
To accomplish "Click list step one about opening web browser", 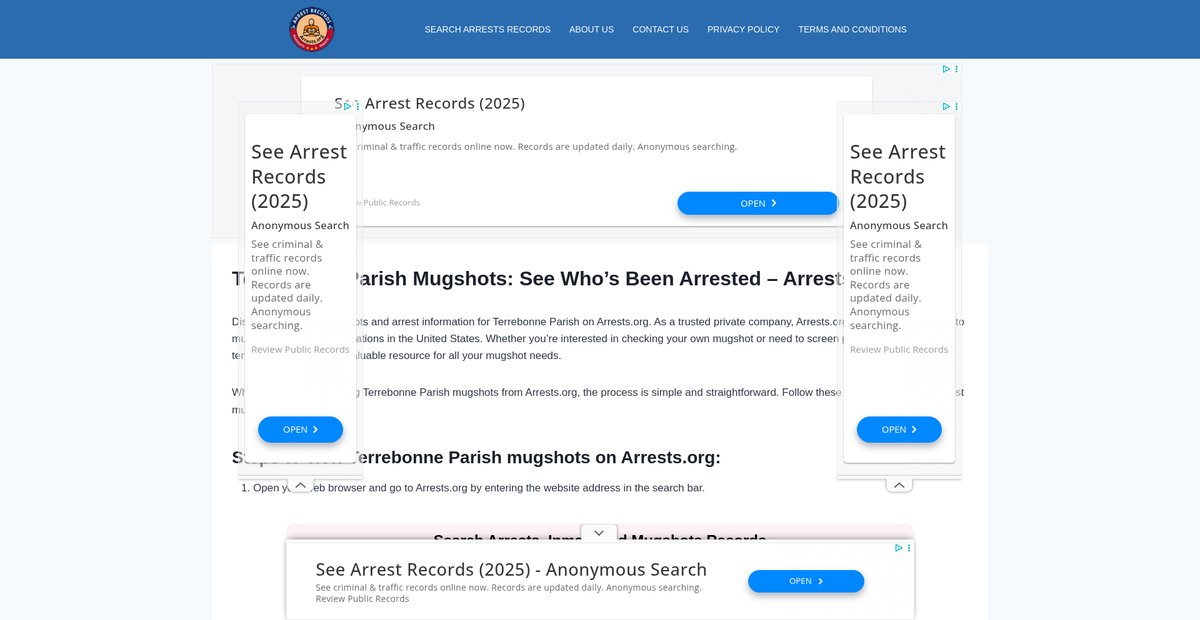I will tap(479, 488).
